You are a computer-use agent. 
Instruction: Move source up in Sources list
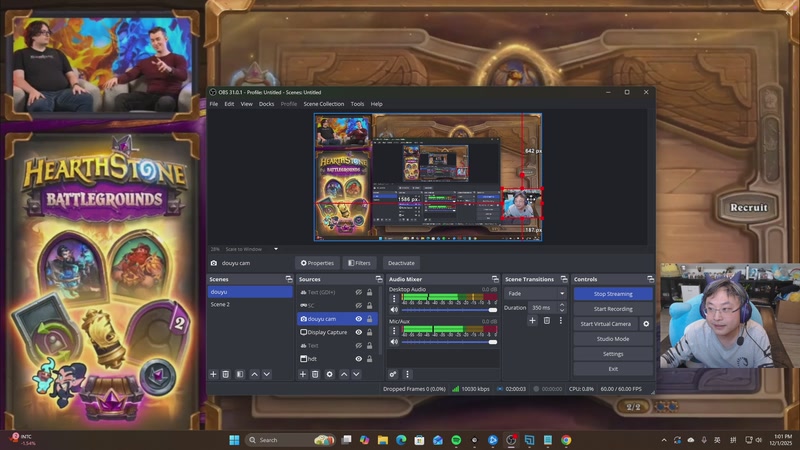pos(344,374)
